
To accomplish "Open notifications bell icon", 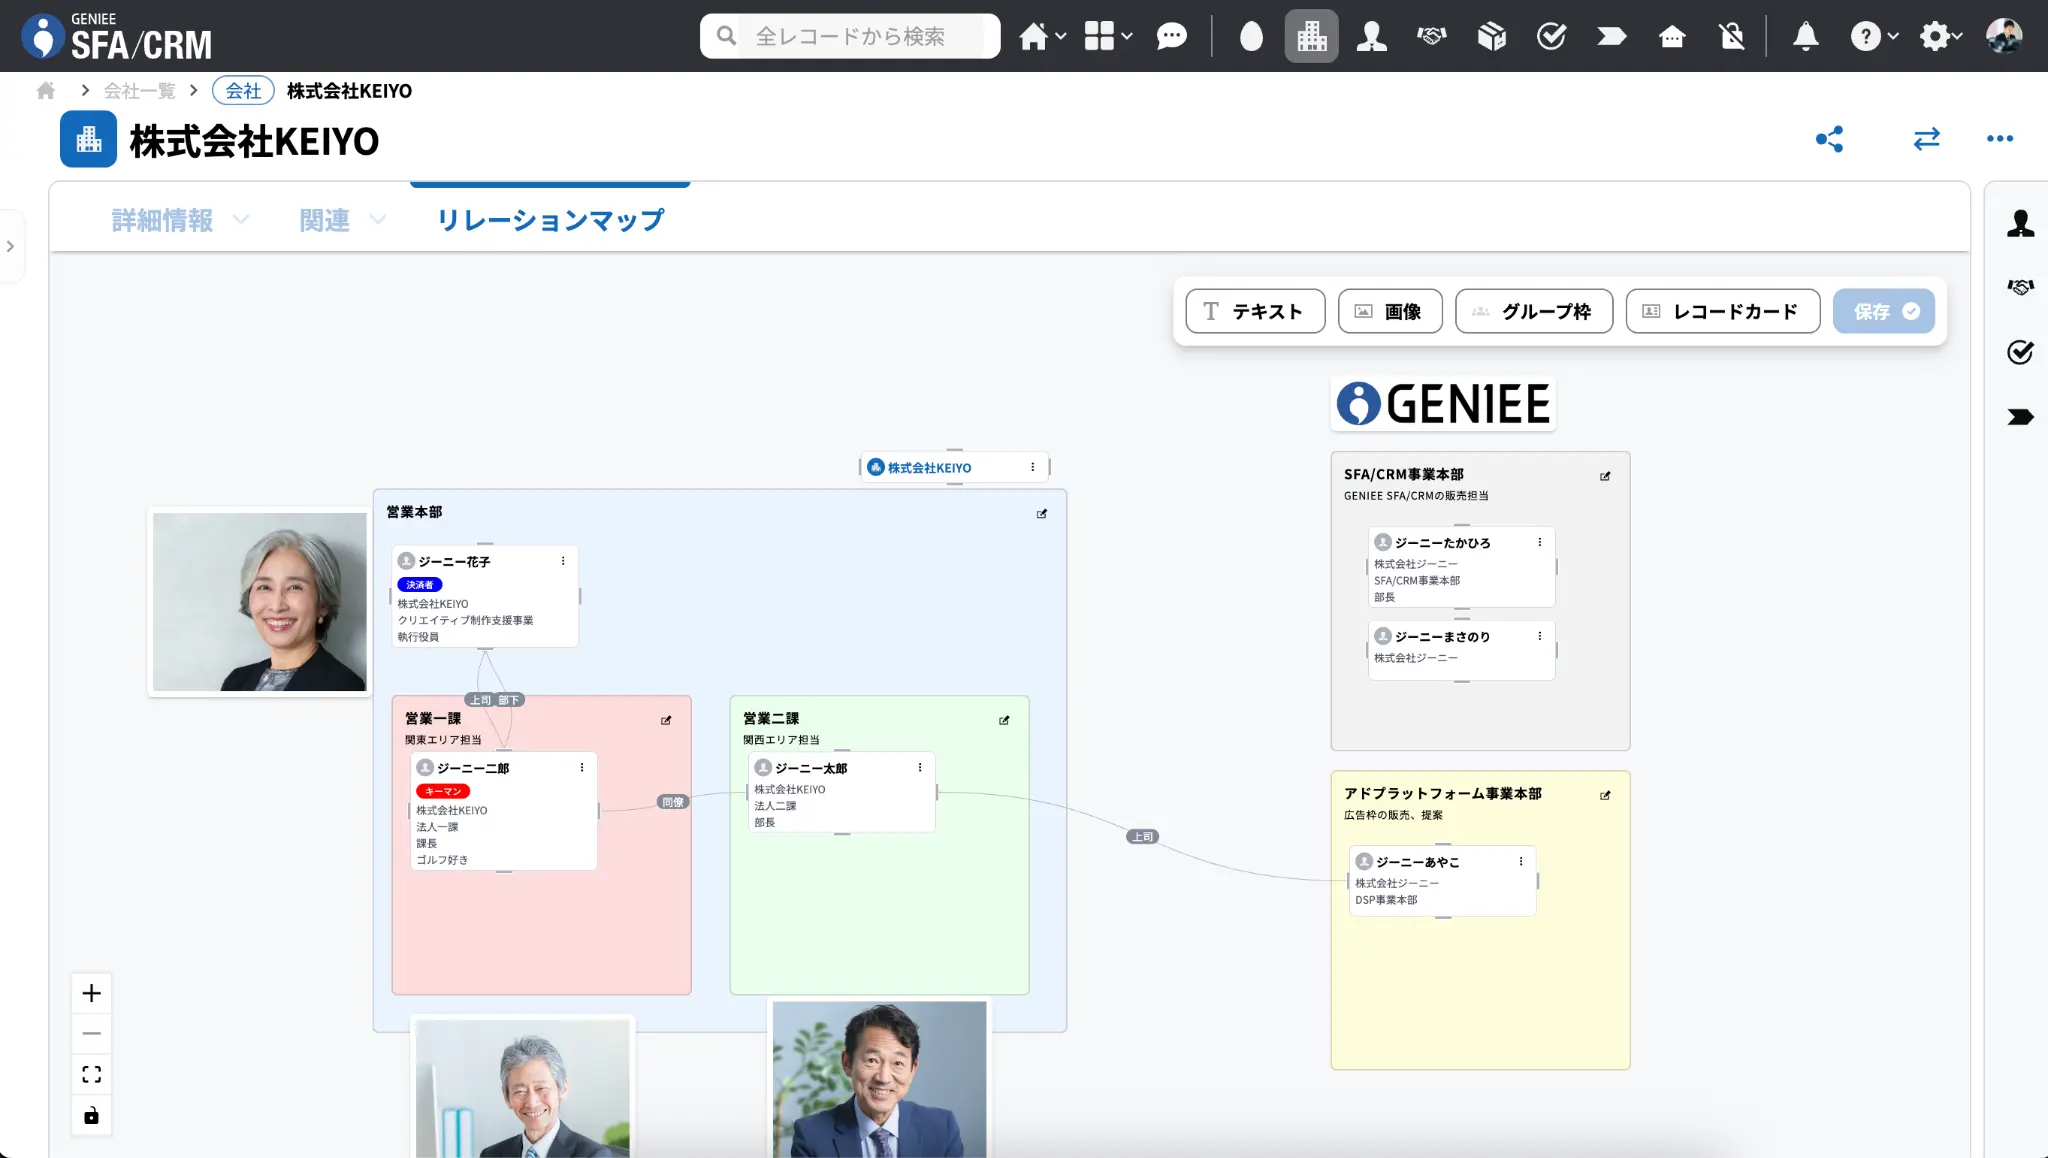I will [1805, 37].
